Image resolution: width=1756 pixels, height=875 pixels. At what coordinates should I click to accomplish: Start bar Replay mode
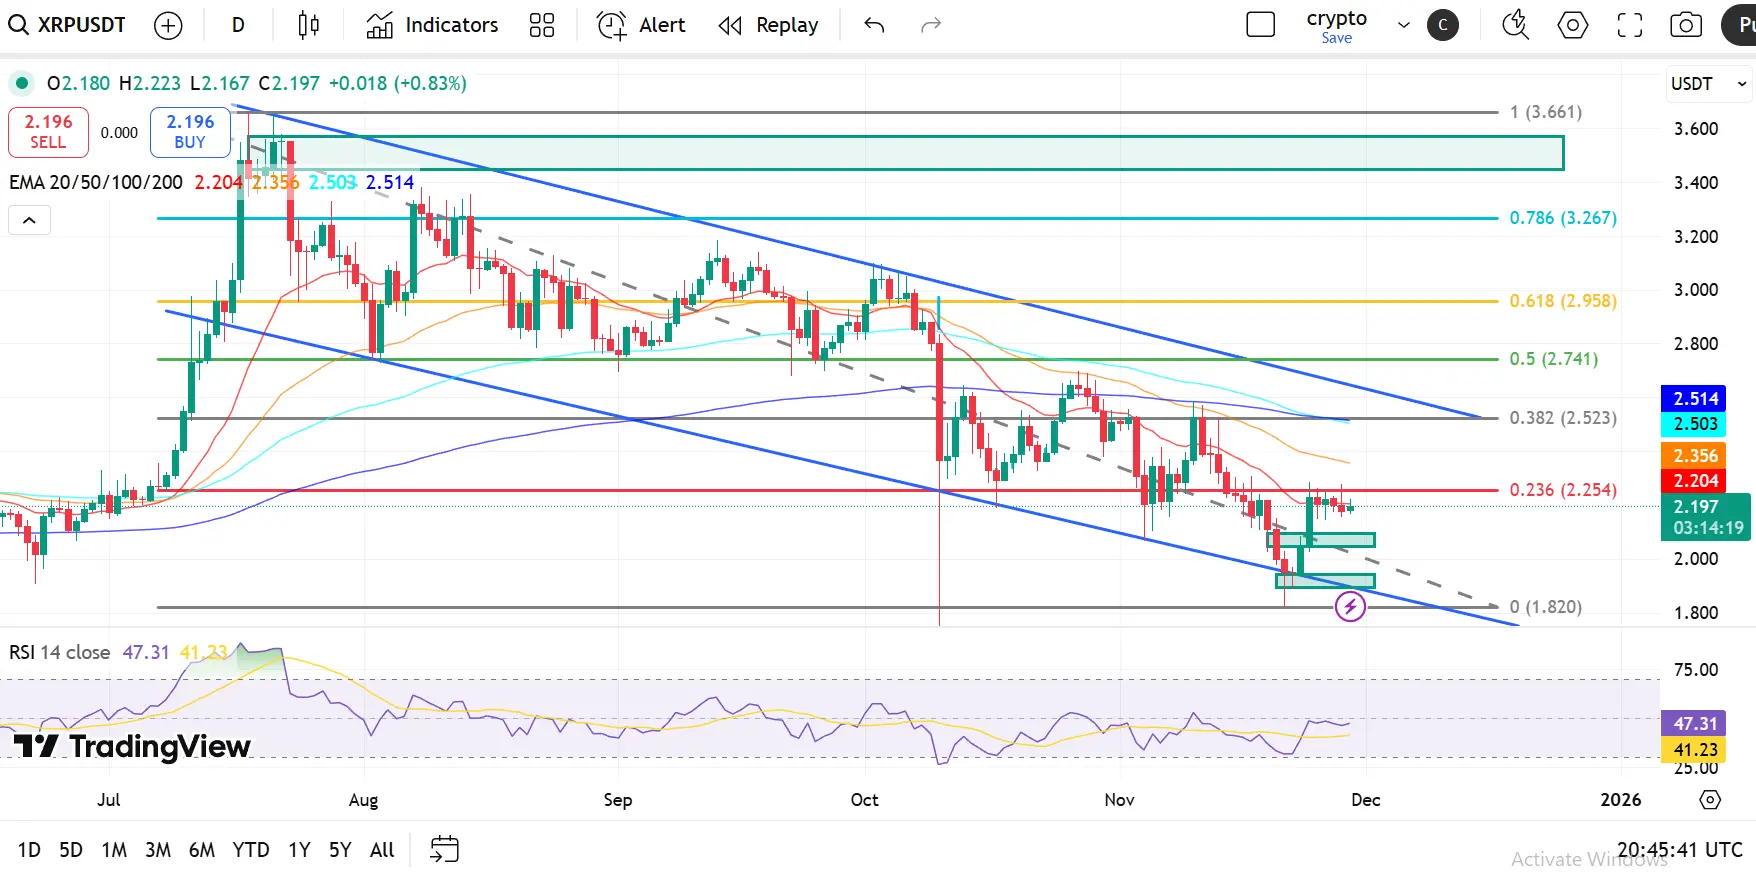coord(768,25)
